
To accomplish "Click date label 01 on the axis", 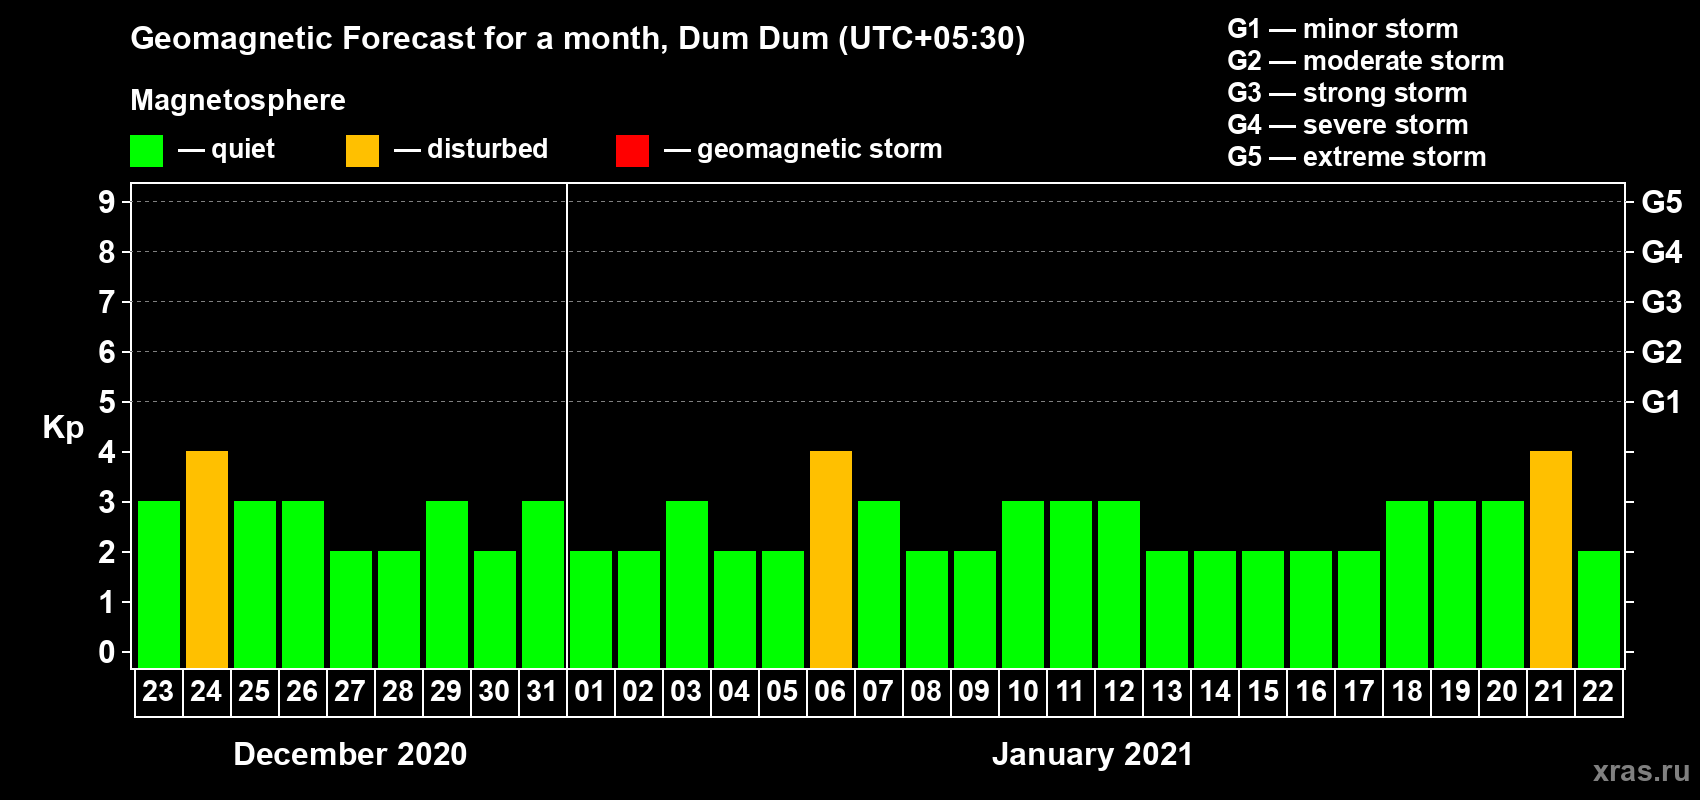I will point(590,691).
